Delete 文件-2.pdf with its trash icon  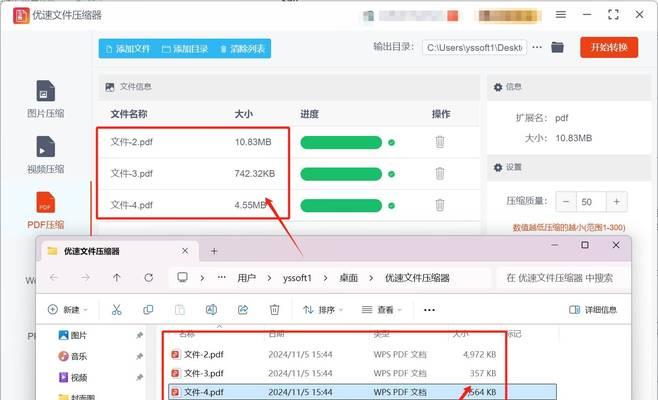pyautogui.click(x=439, y=142)
